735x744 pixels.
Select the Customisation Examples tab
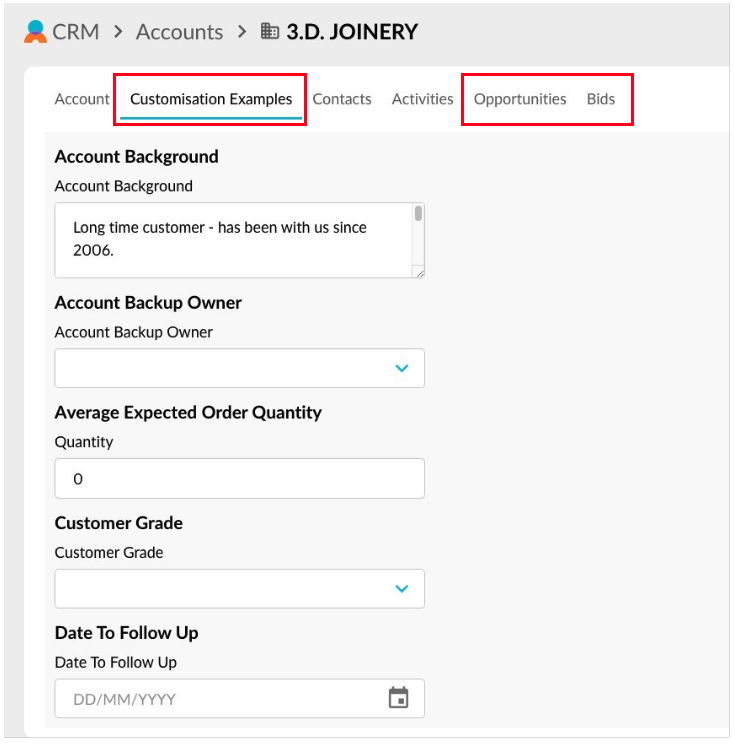(x=211, y=99)
